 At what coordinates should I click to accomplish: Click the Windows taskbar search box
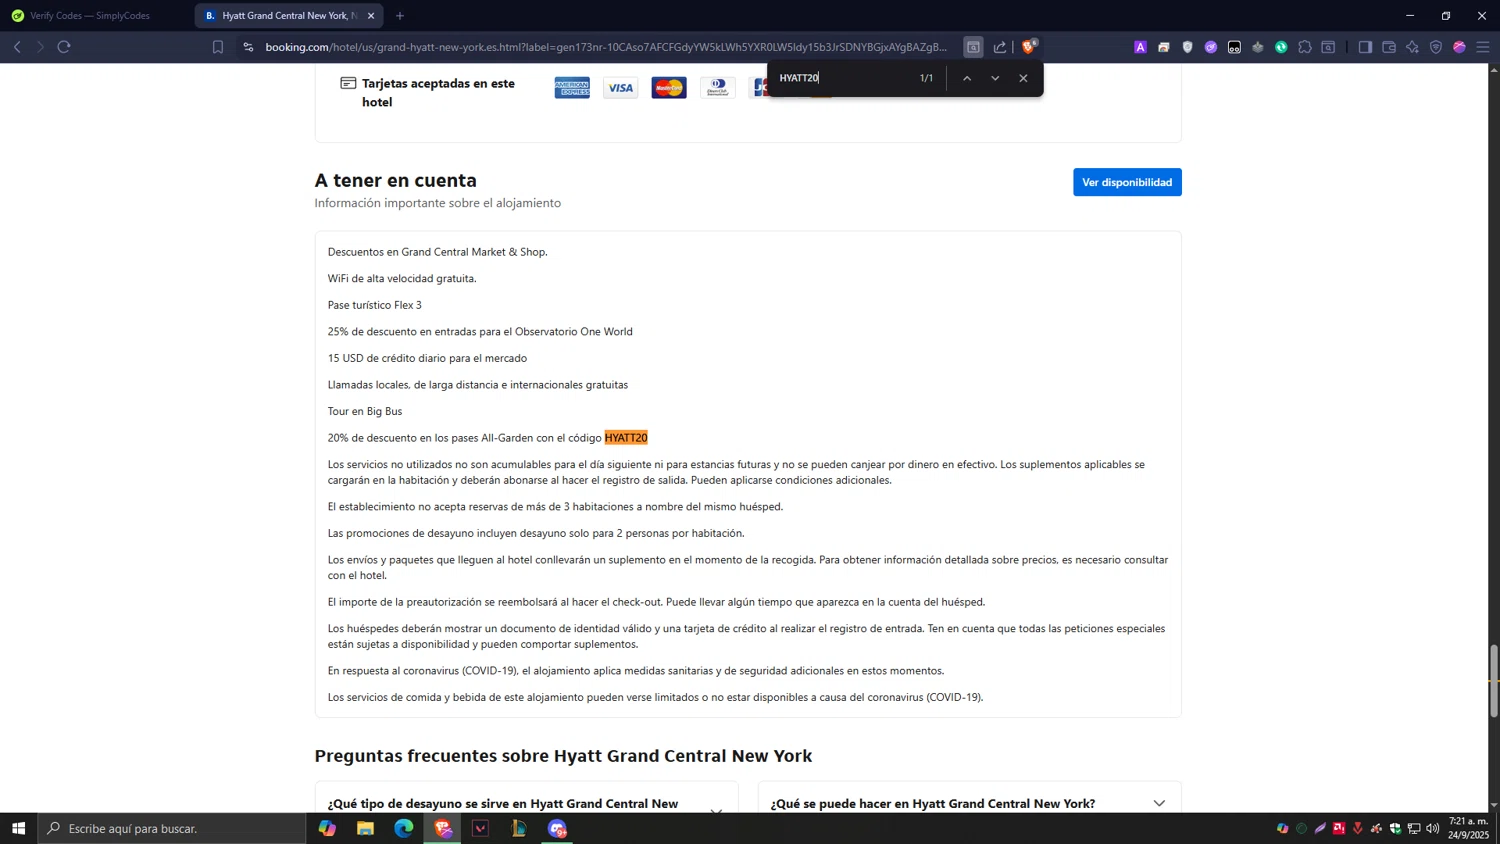click(172, 828)
